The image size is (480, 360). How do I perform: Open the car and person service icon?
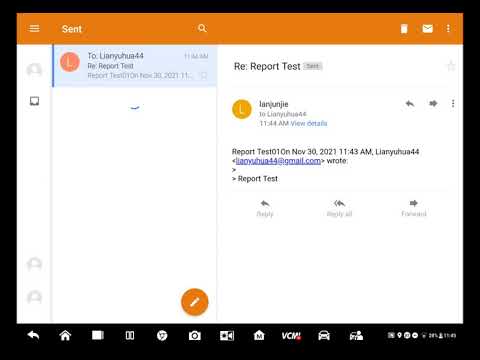click(356, 335)
